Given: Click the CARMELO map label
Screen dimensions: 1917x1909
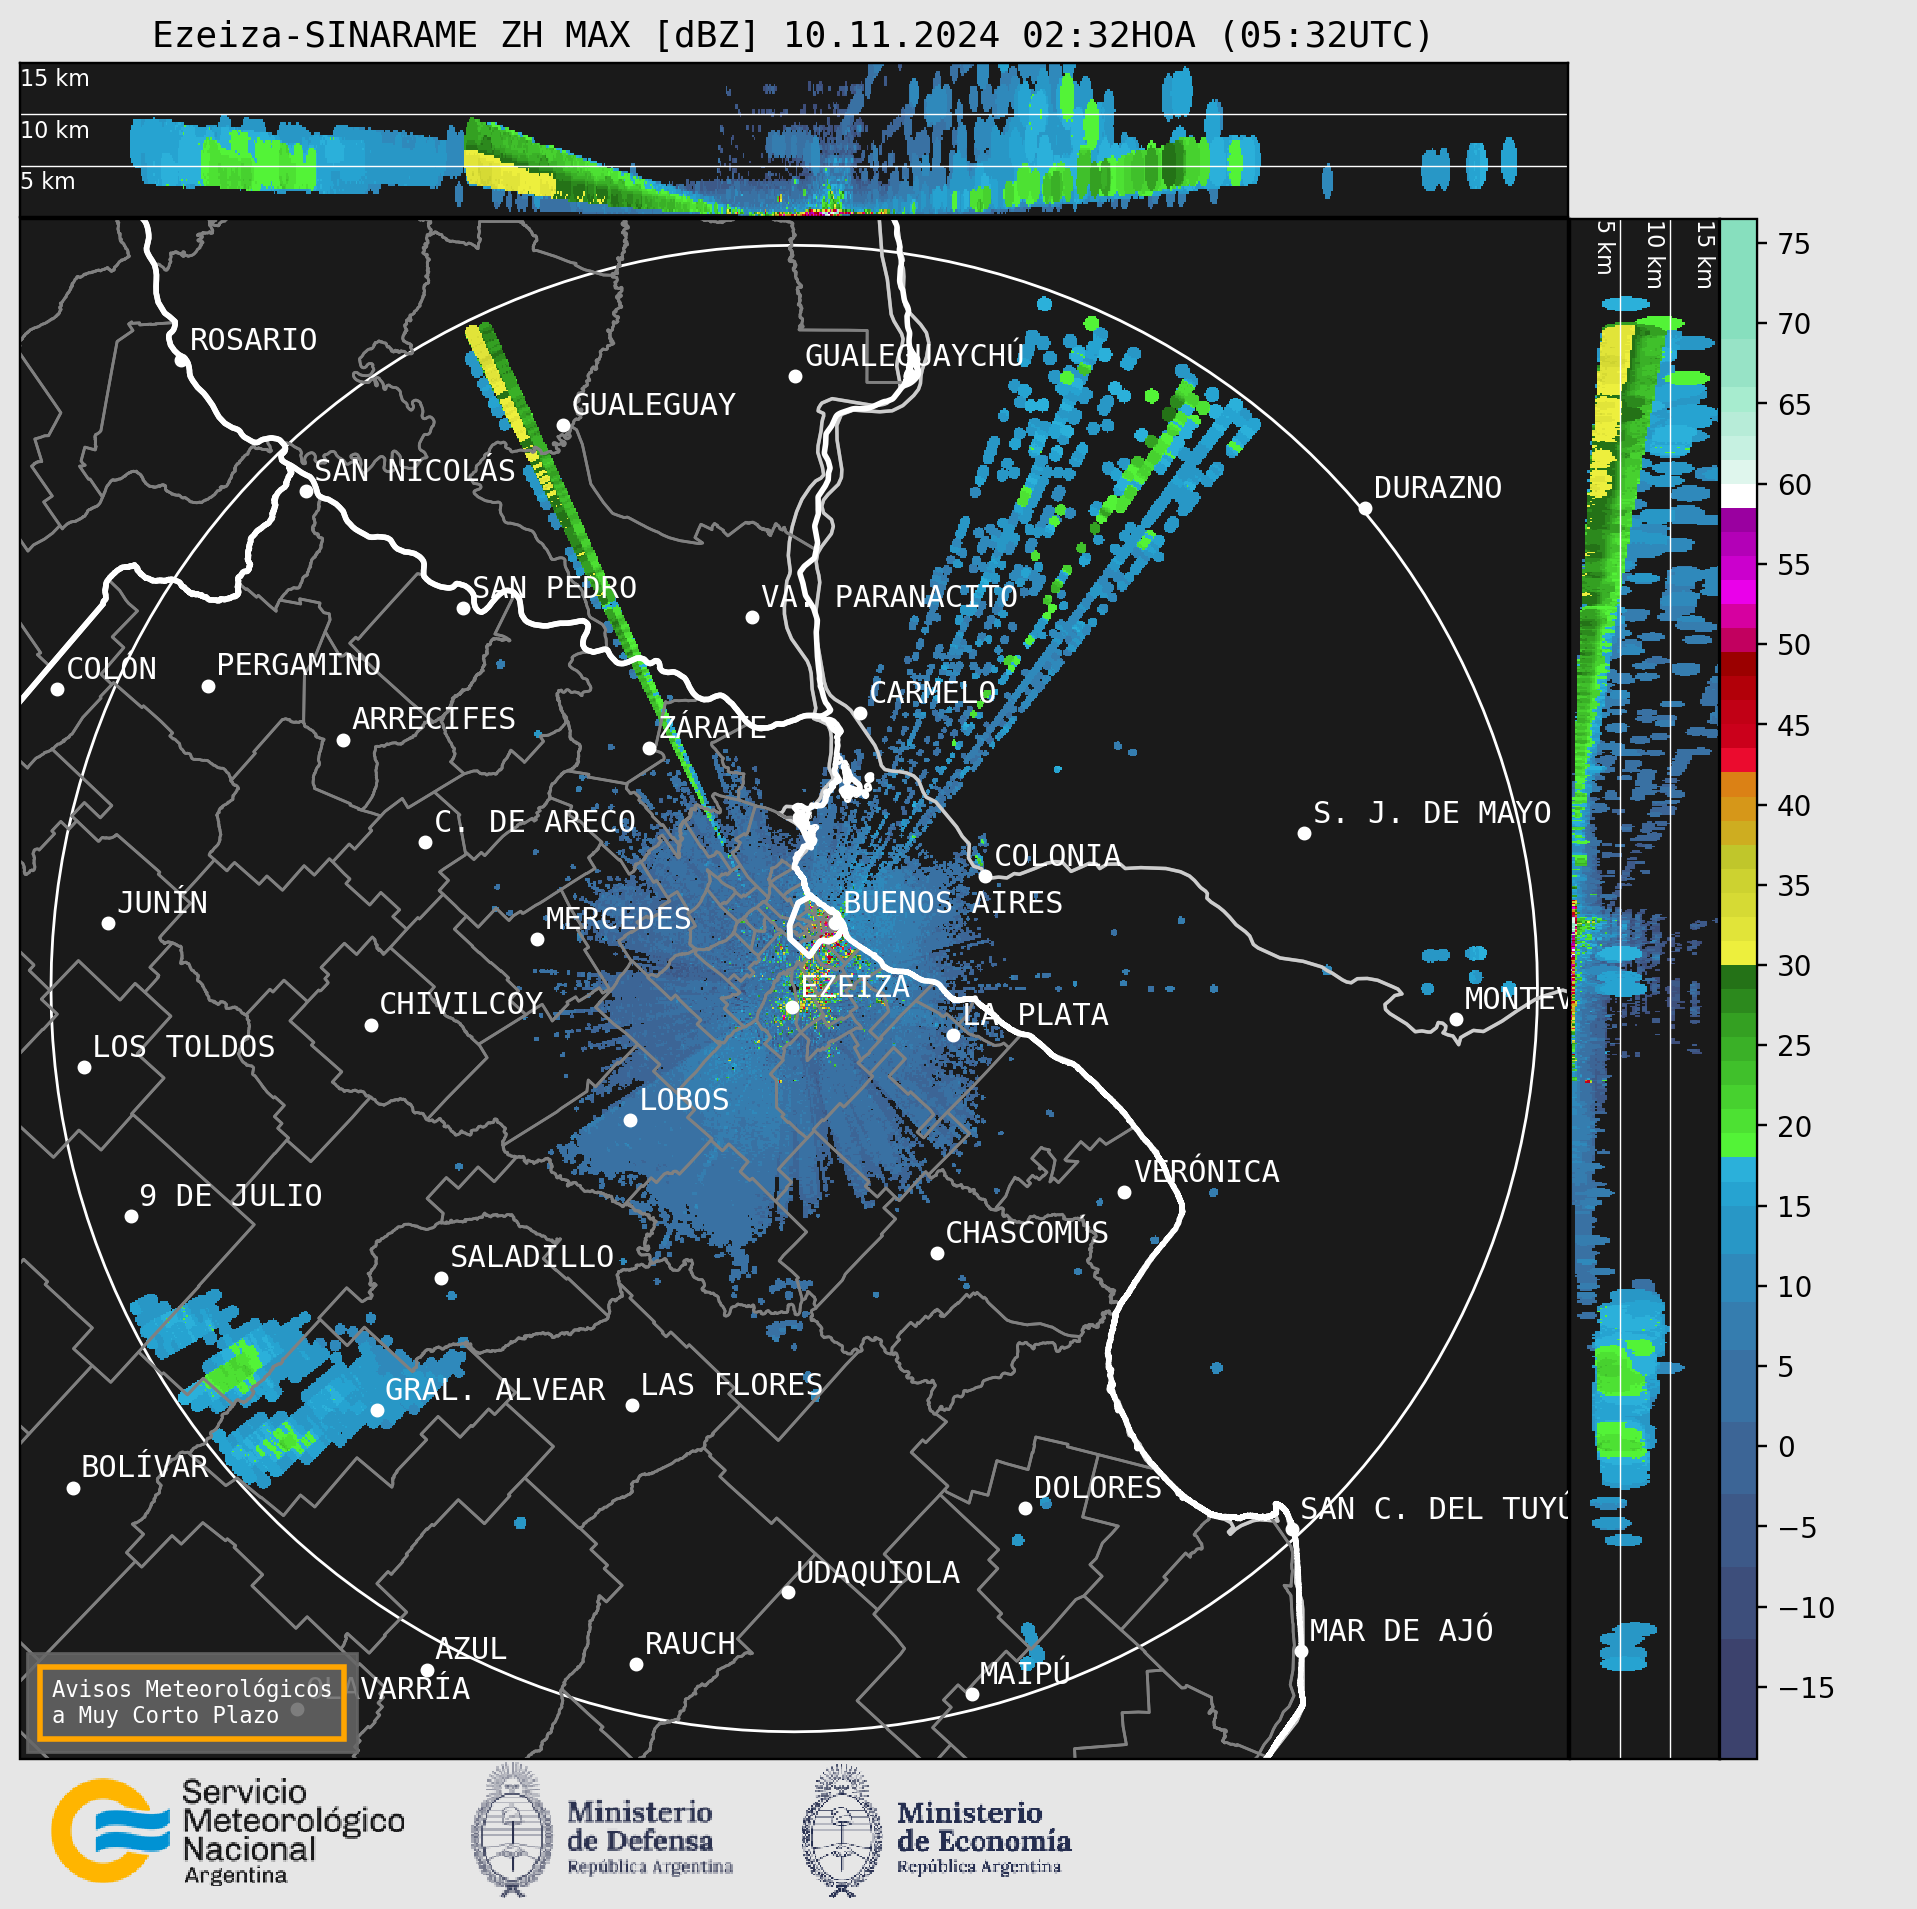Looking at the screenshot, I should [x=933, y=692].
